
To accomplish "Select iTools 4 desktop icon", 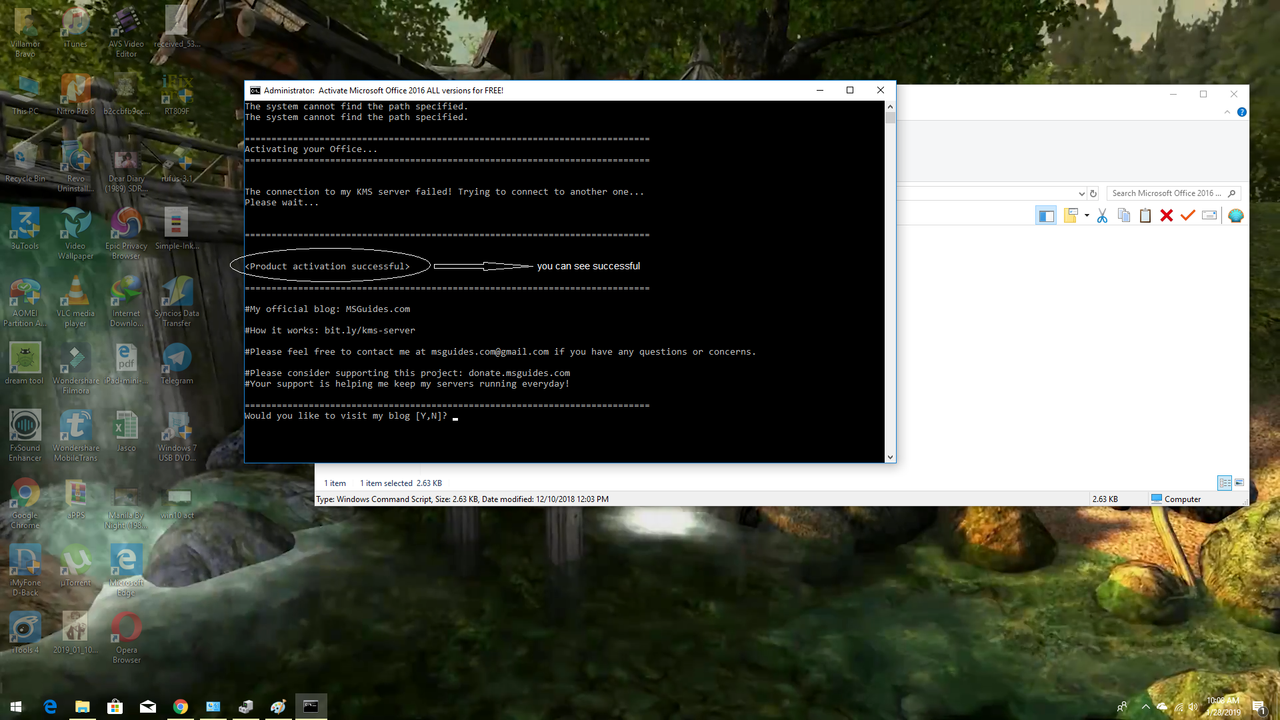I will pyautogui.click(x=25, y=633).
